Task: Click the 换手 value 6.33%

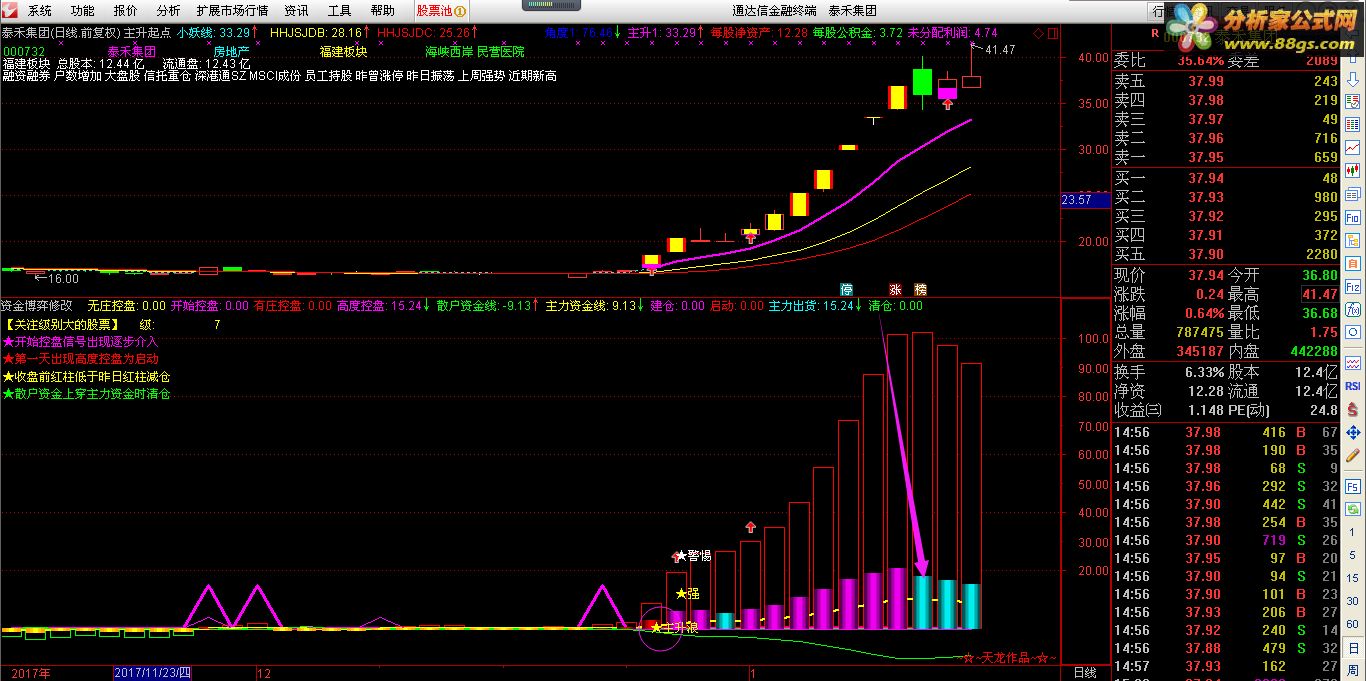Action: [1202, 372]
